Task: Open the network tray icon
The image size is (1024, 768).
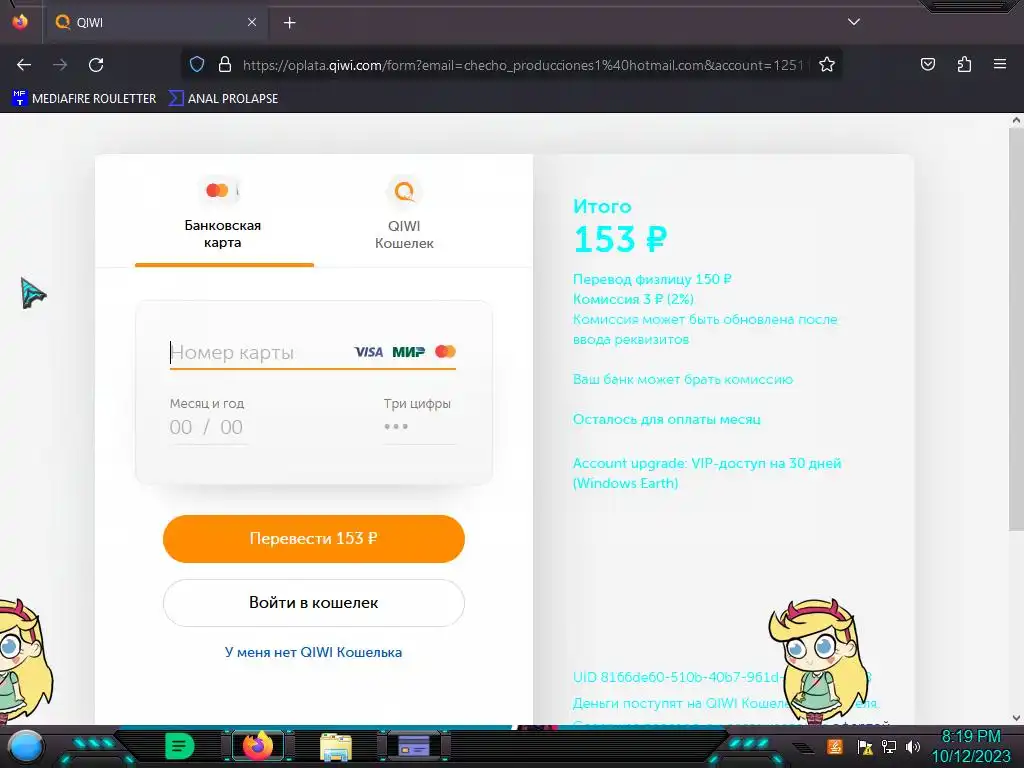Action: 889,746
